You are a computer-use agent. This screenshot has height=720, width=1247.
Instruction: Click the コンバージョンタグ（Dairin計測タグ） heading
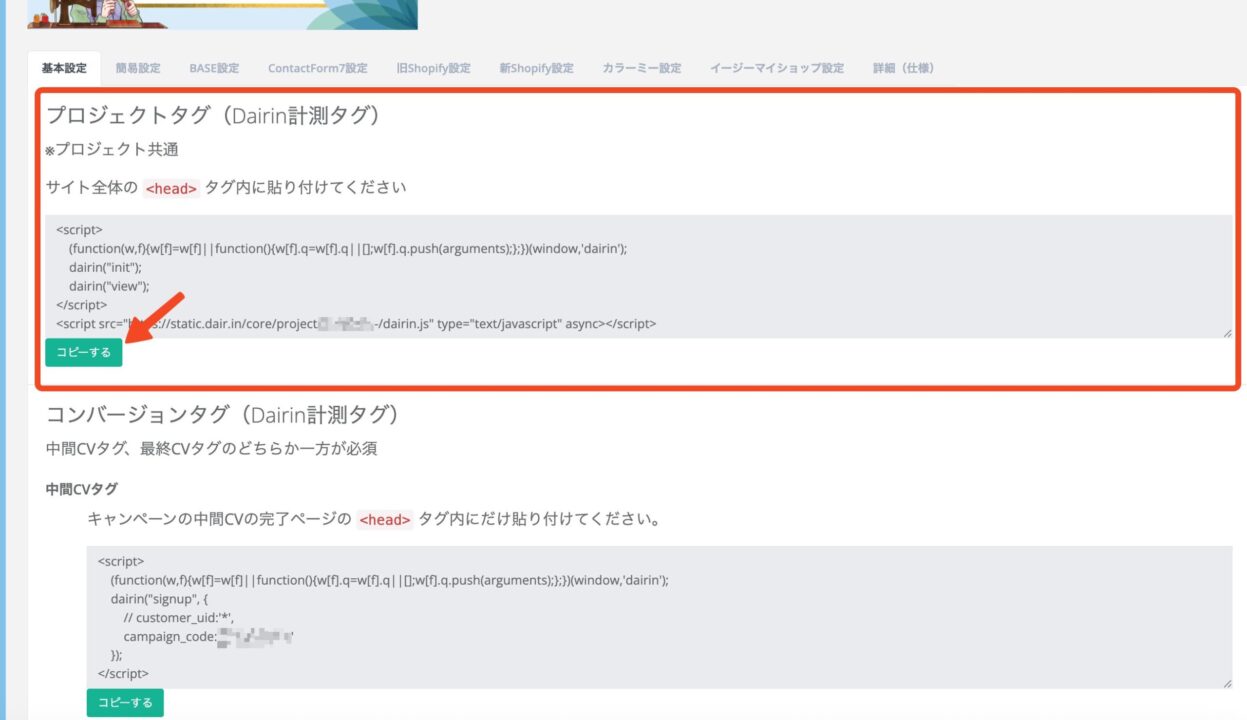(223, 414)
